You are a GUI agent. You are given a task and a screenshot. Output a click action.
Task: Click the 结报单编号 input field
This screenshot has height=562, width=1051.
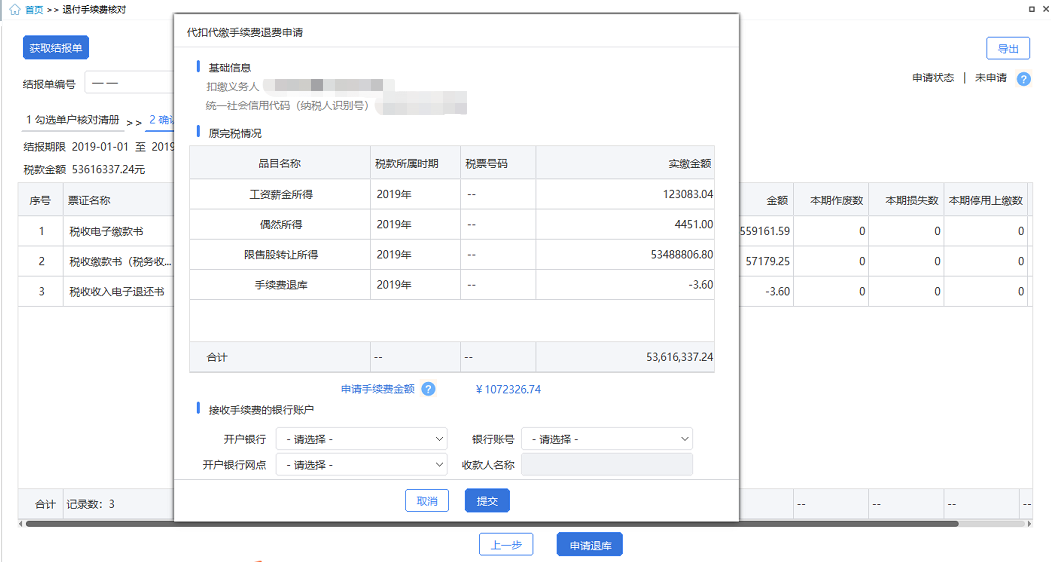130,83
